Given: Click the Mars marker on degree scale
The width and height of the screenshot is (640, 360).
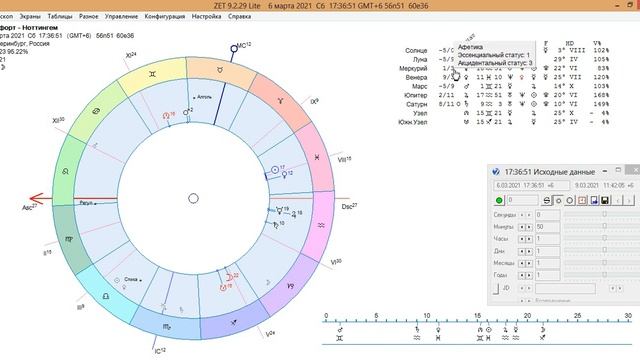Looking at the screenshot, I should pos(340,330).
